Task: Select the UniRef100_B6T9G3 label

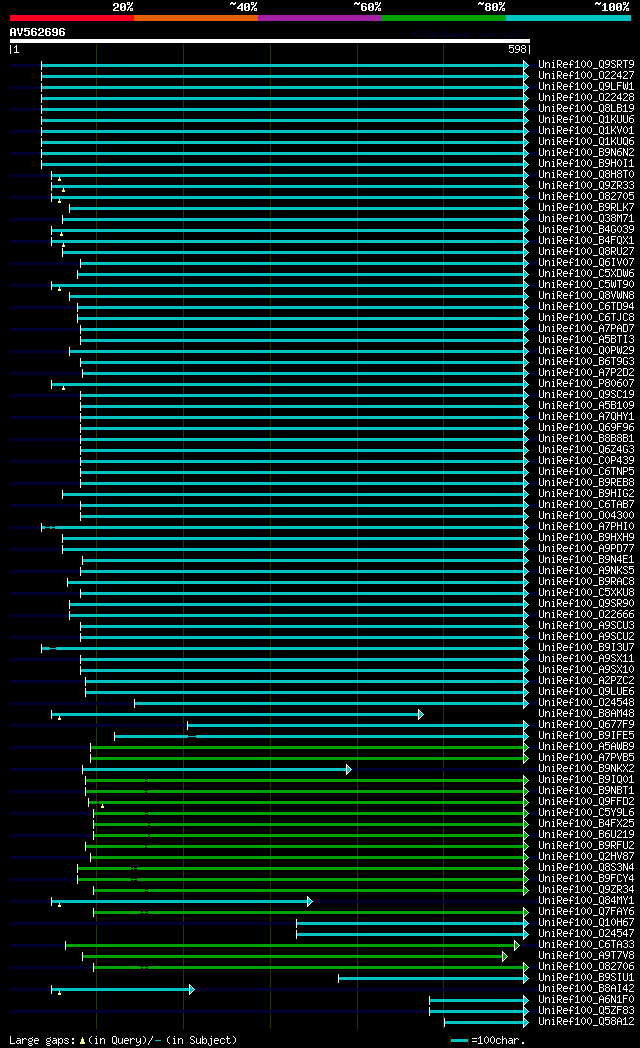Action: tap(587, 362)
